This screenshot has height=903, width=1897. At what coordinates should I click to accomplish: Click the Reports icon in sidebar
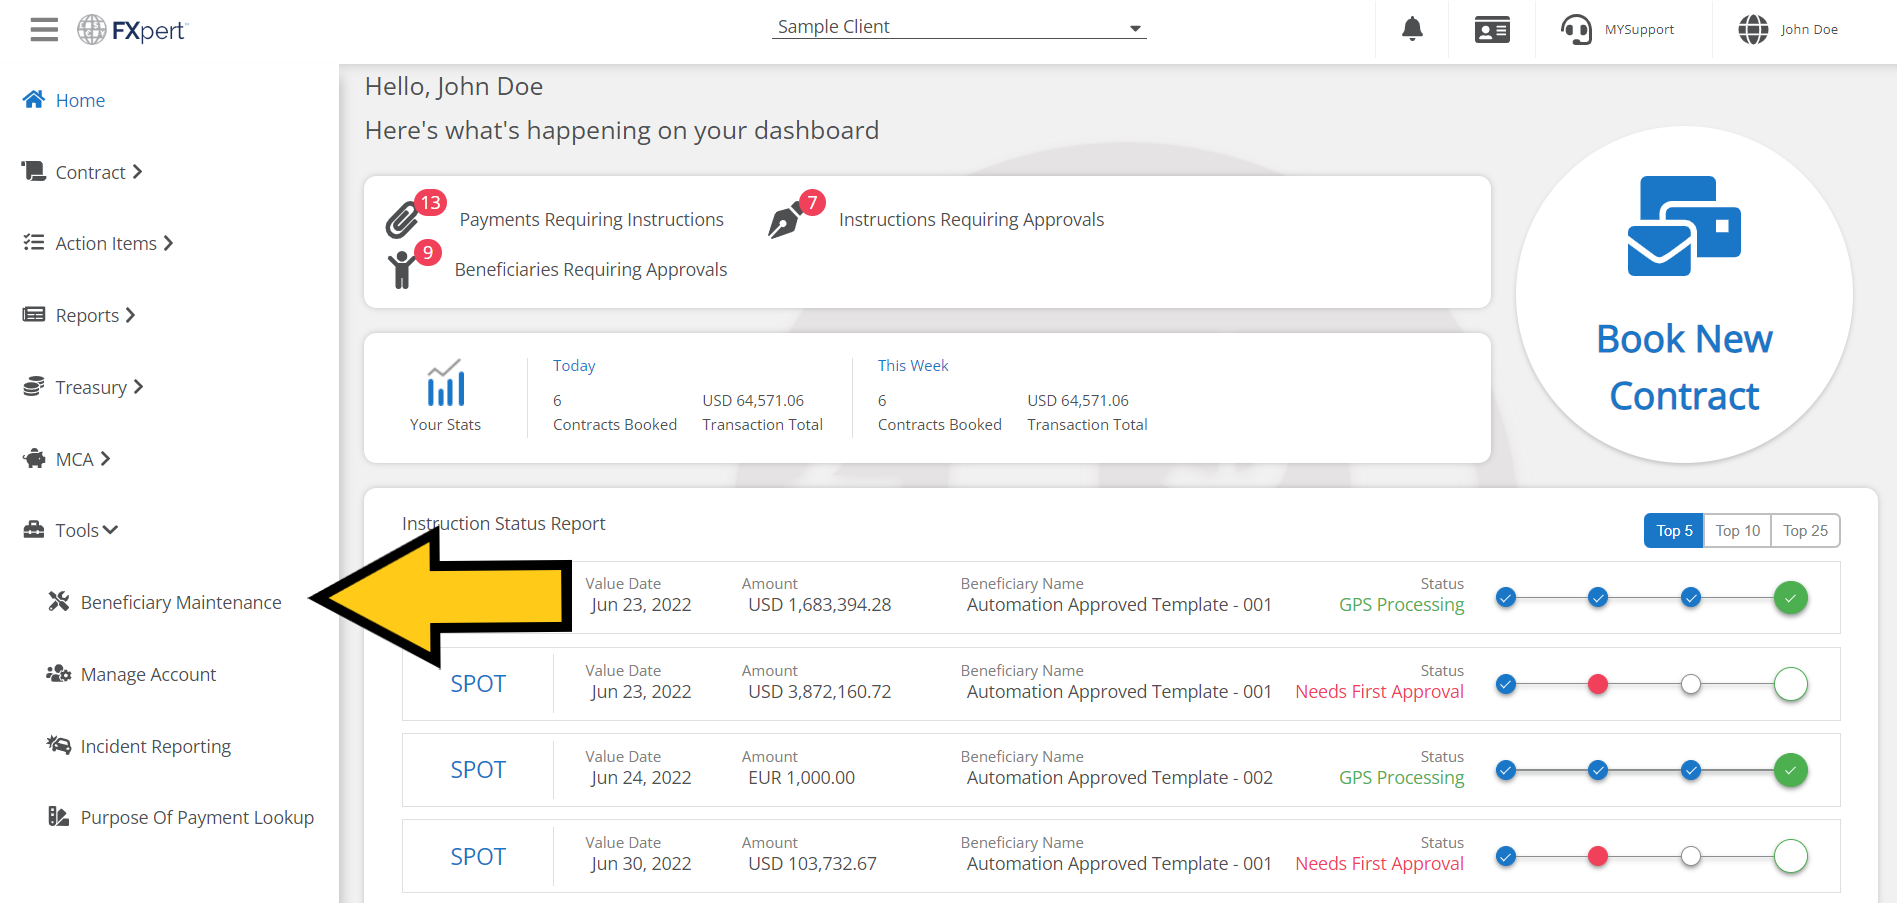click(34, 314)
